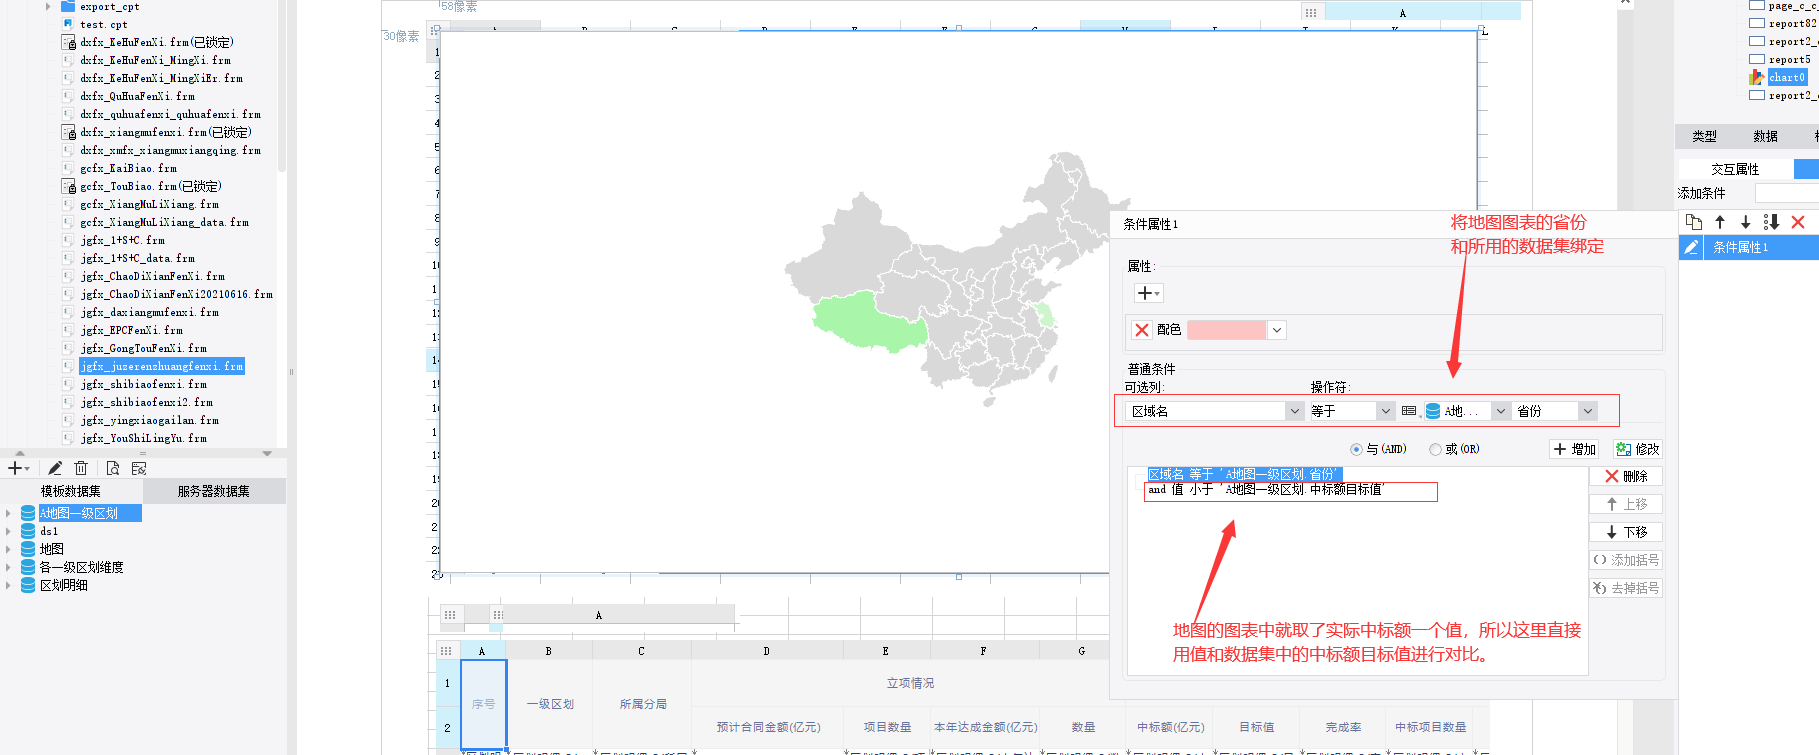
Task: Switch to the 服务器数据集 tab
Action: (213, 491)
